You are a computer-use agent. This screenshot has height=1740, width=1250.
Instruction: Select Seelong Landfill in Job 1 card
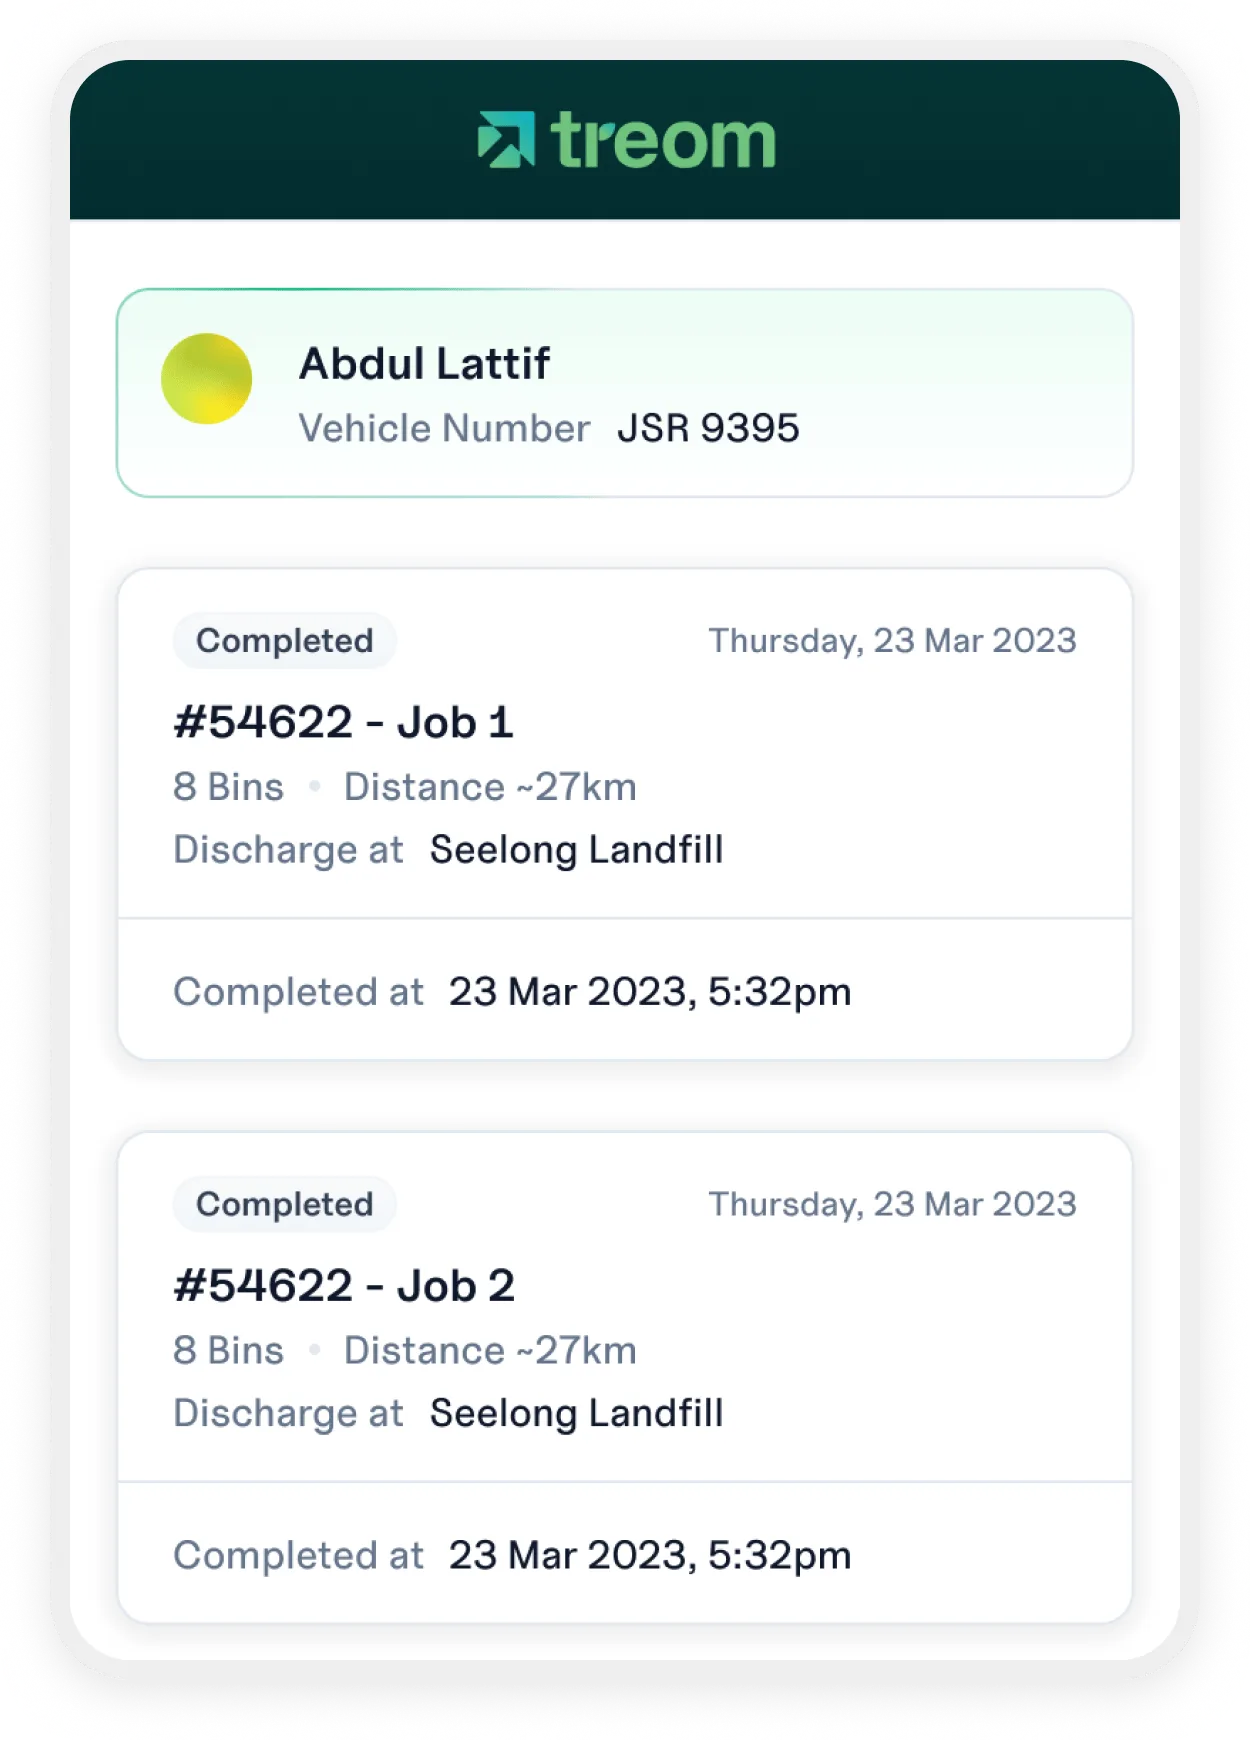[576, 850]
